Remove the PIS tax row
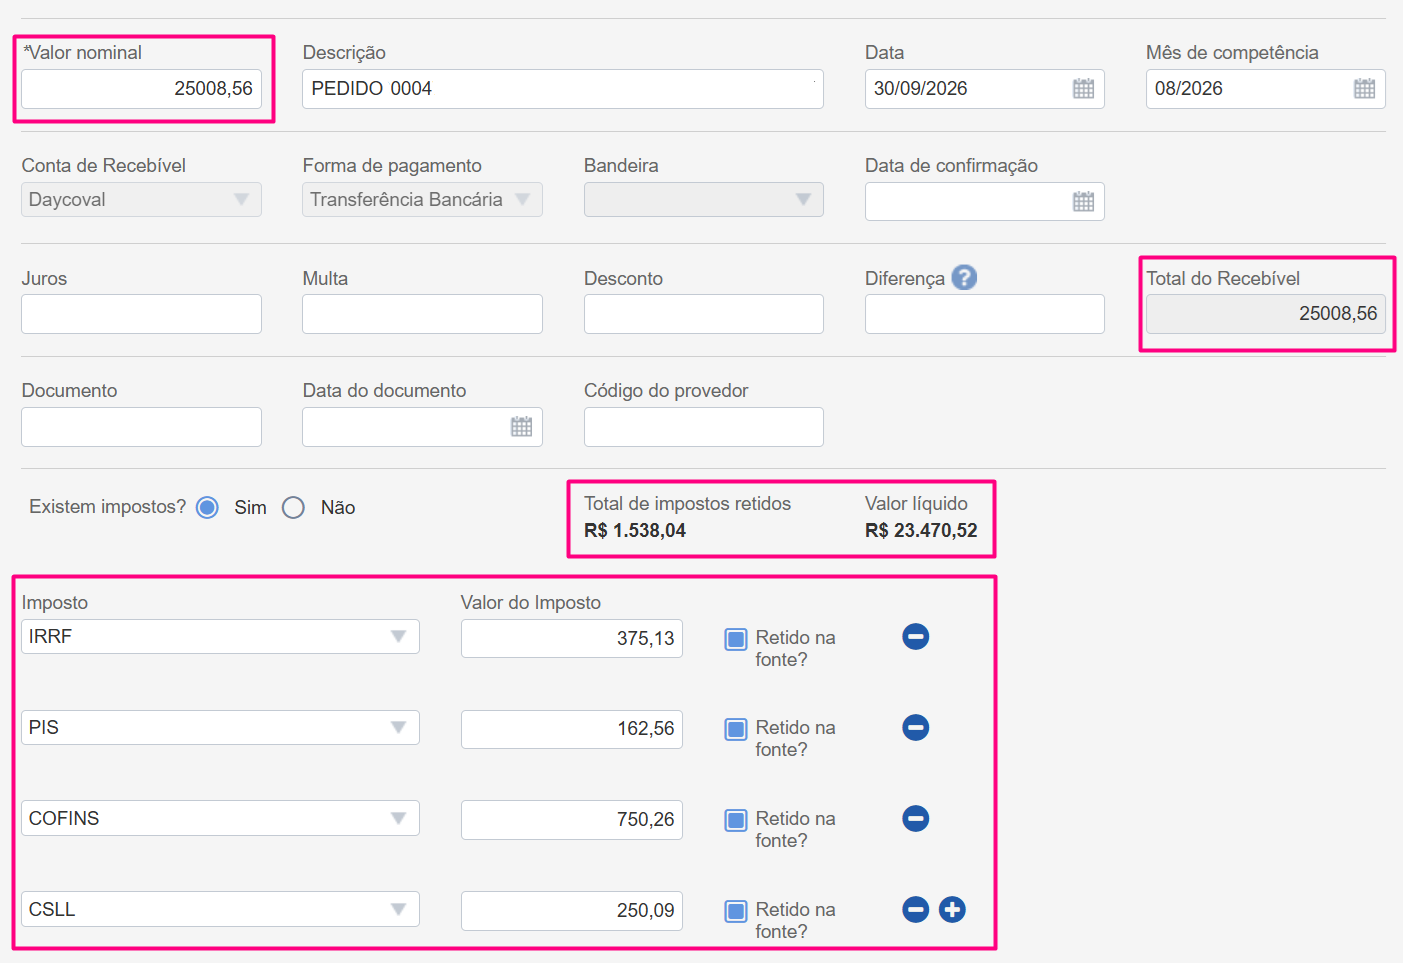 coord(916,727)
